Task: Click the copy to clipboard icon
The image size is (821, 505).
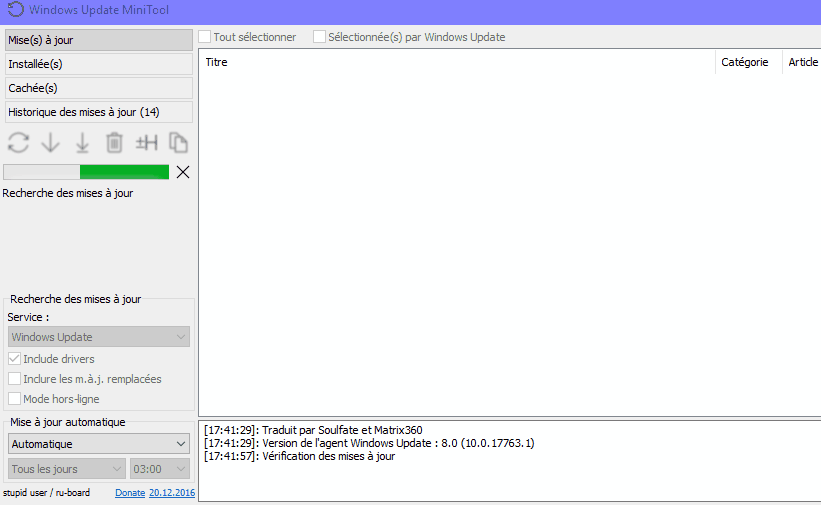Action: pos(179,142)
